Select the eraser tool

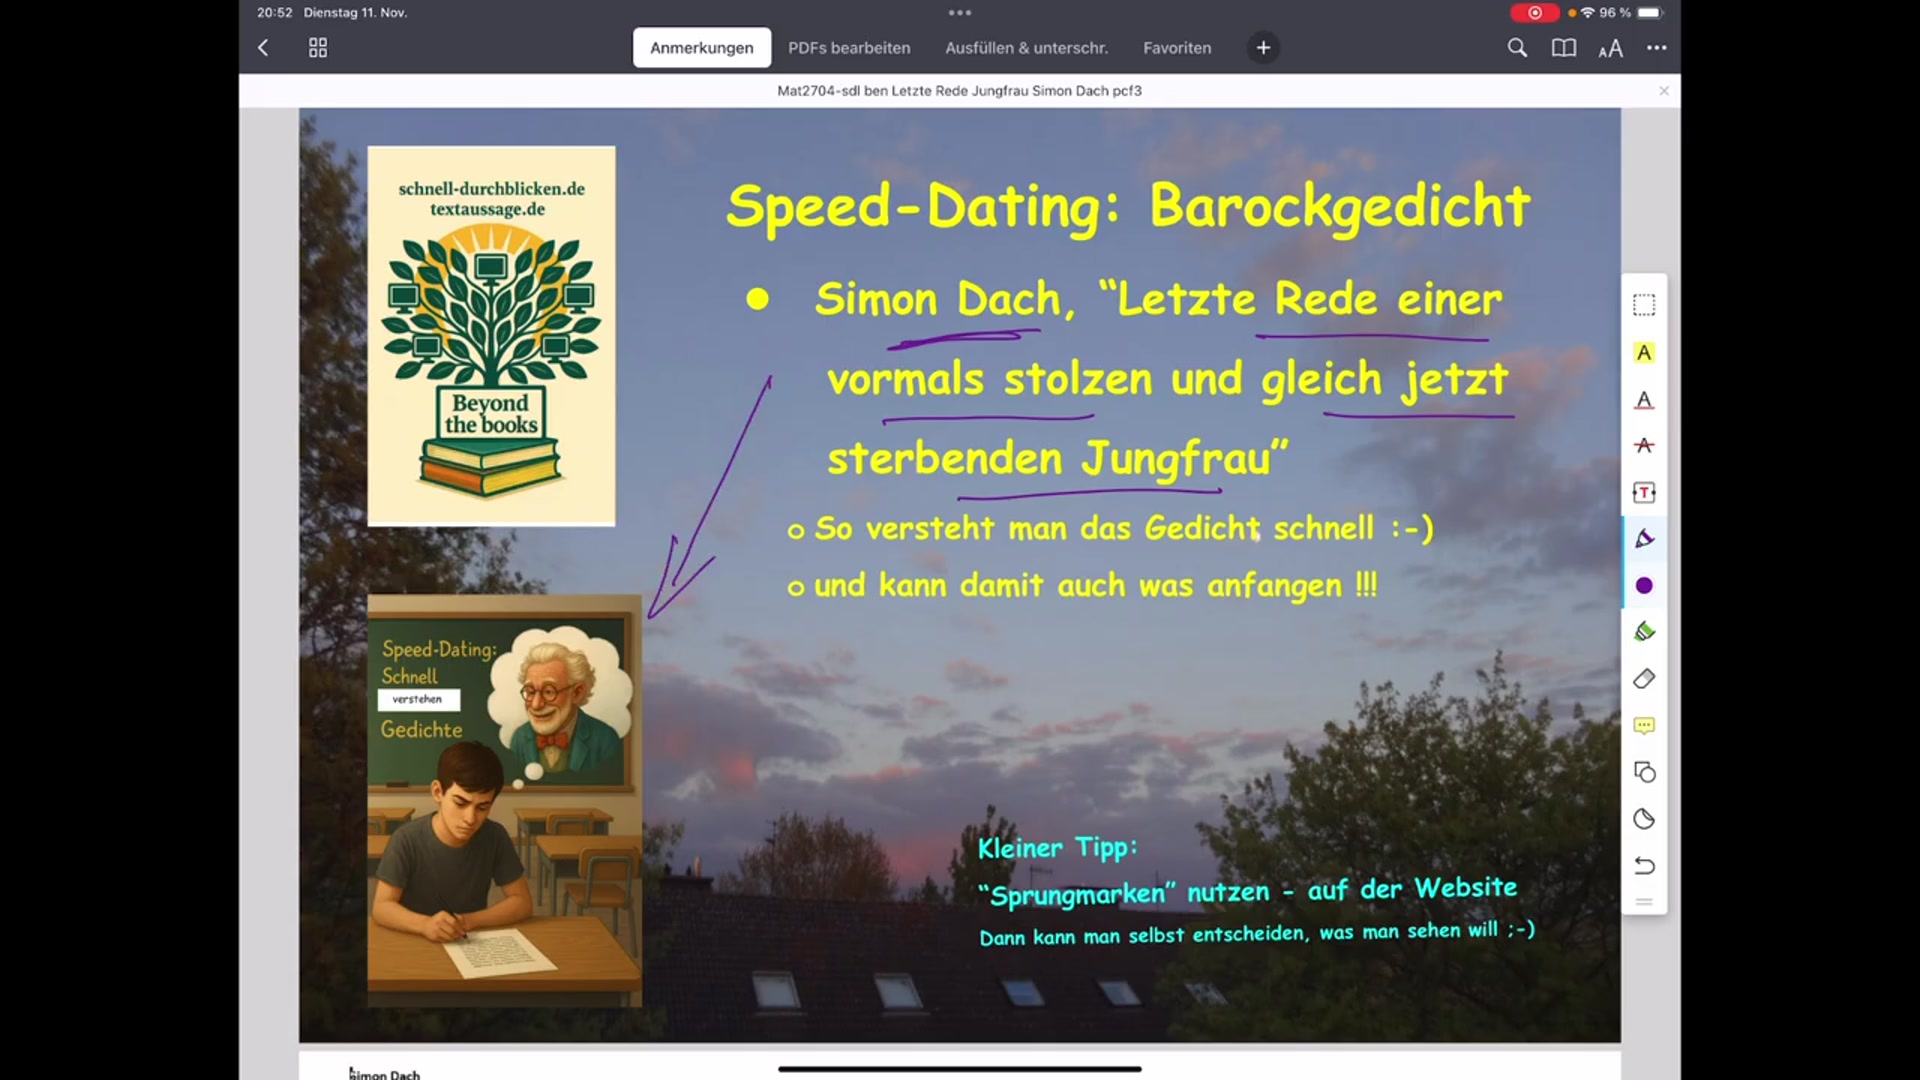[x=1644, y=678]
